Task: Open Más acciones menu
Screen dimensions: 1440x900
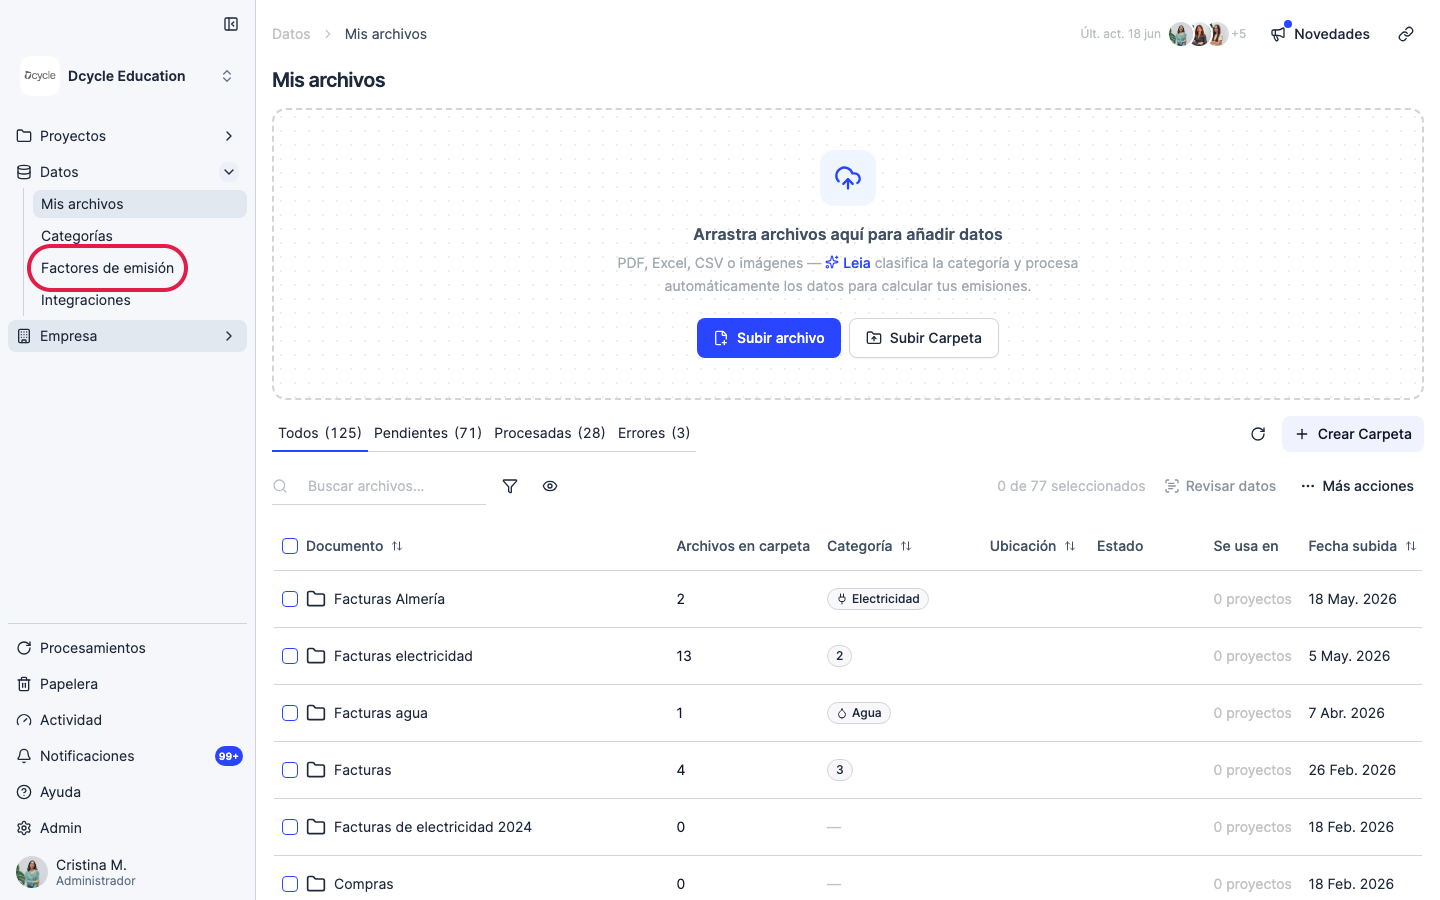Action: 1357,486
